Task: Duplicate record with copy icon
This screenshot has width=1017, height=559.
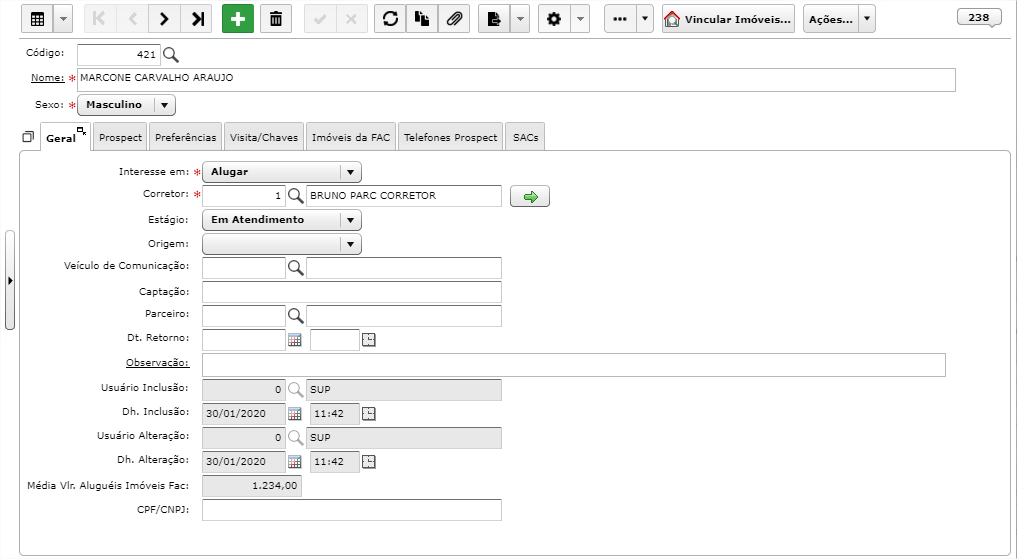Action: tap(422, 19)
